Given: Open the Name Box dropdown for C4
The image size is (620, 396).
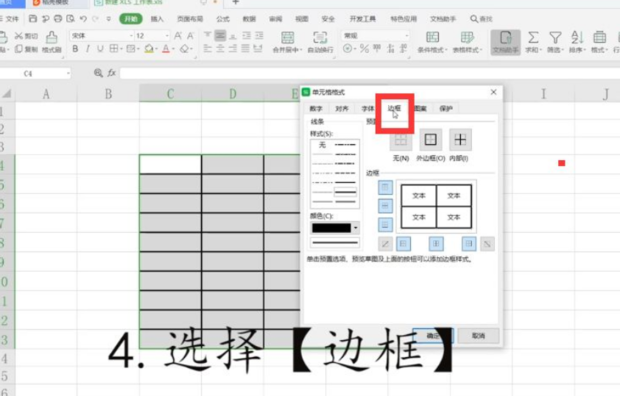Looking at the screenshot, I should click(x=68, y=73).
